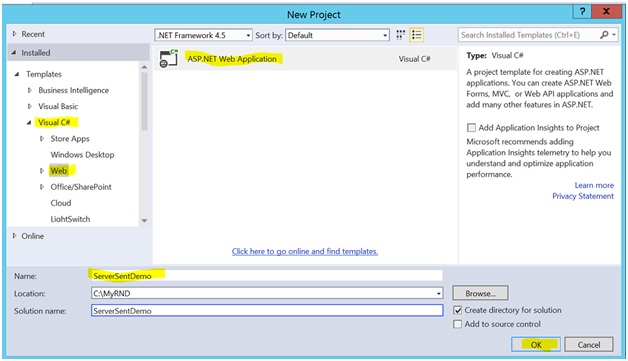628x361 pixels.
Task: Click tree scrollbar up arrow
Action: pyautogui.click(x=144, y=67)
